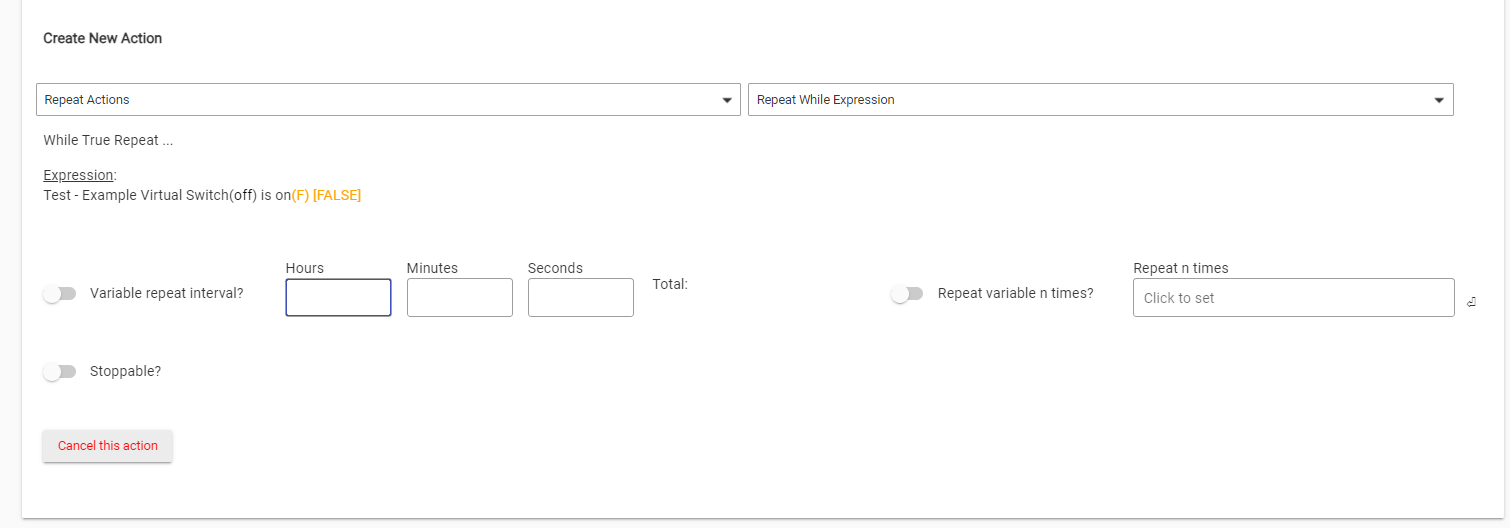Click the Repeat variable n times? label
Screen dimensions: 1510x528
[1015, 294]
